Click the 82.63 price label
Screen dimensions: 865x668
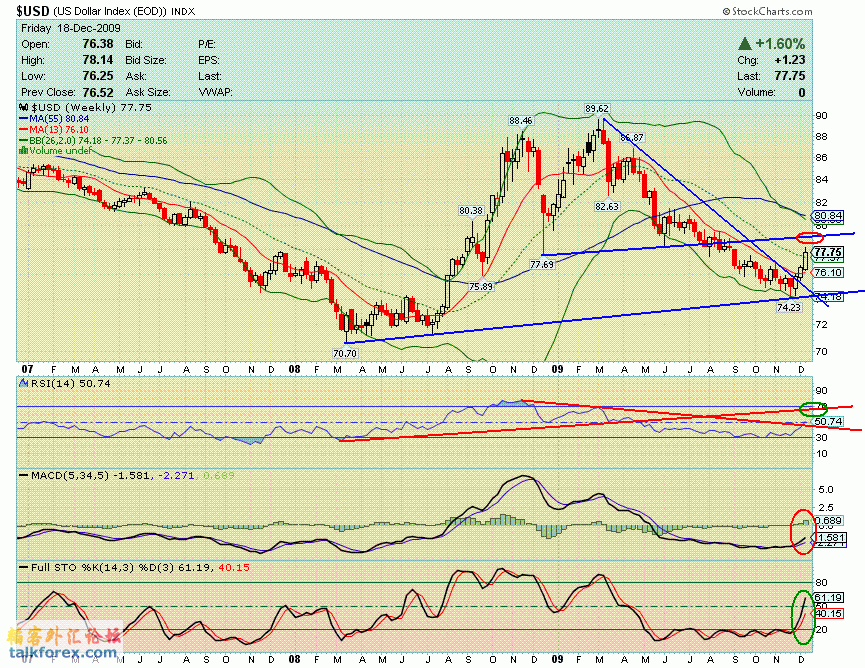(607, 206)
